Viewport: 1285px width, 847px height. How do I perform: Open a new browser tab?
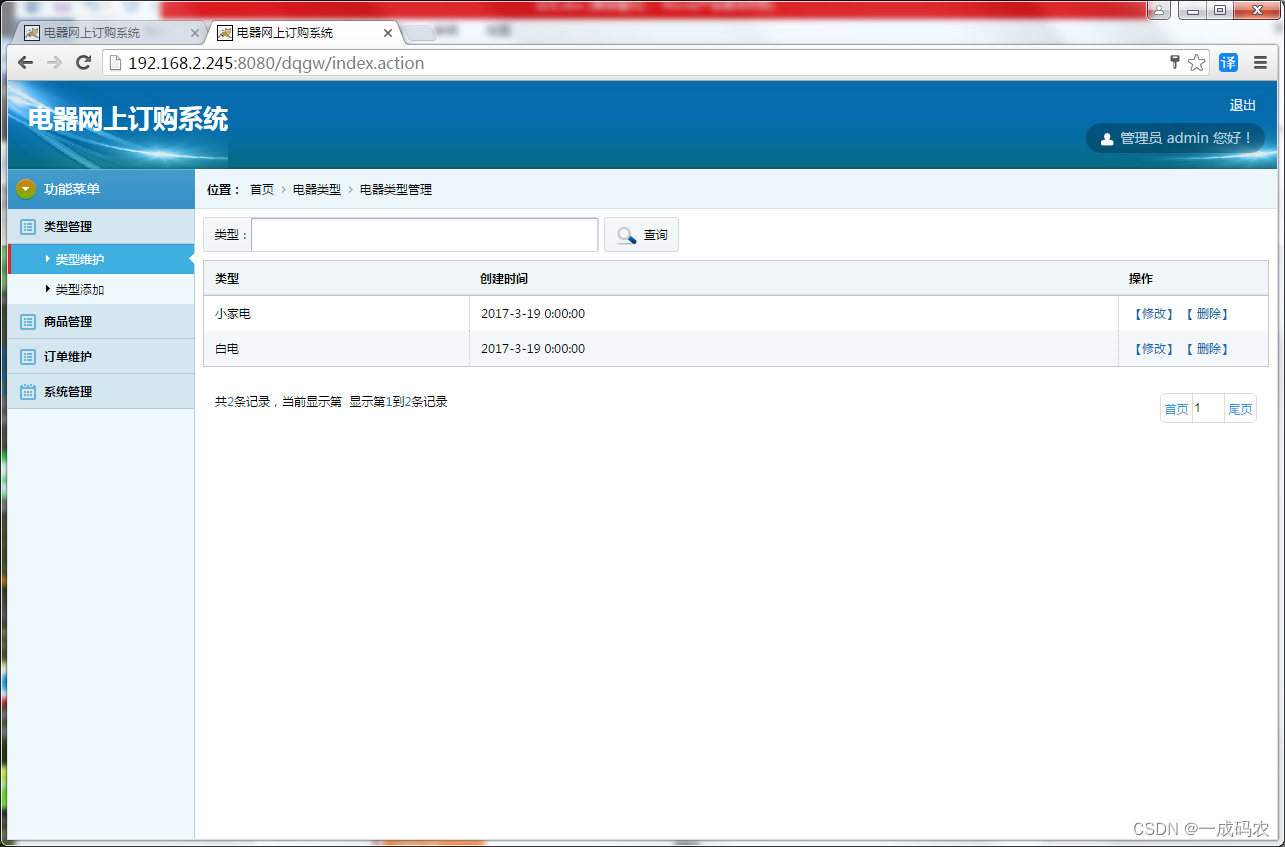(x=419, y=34)
